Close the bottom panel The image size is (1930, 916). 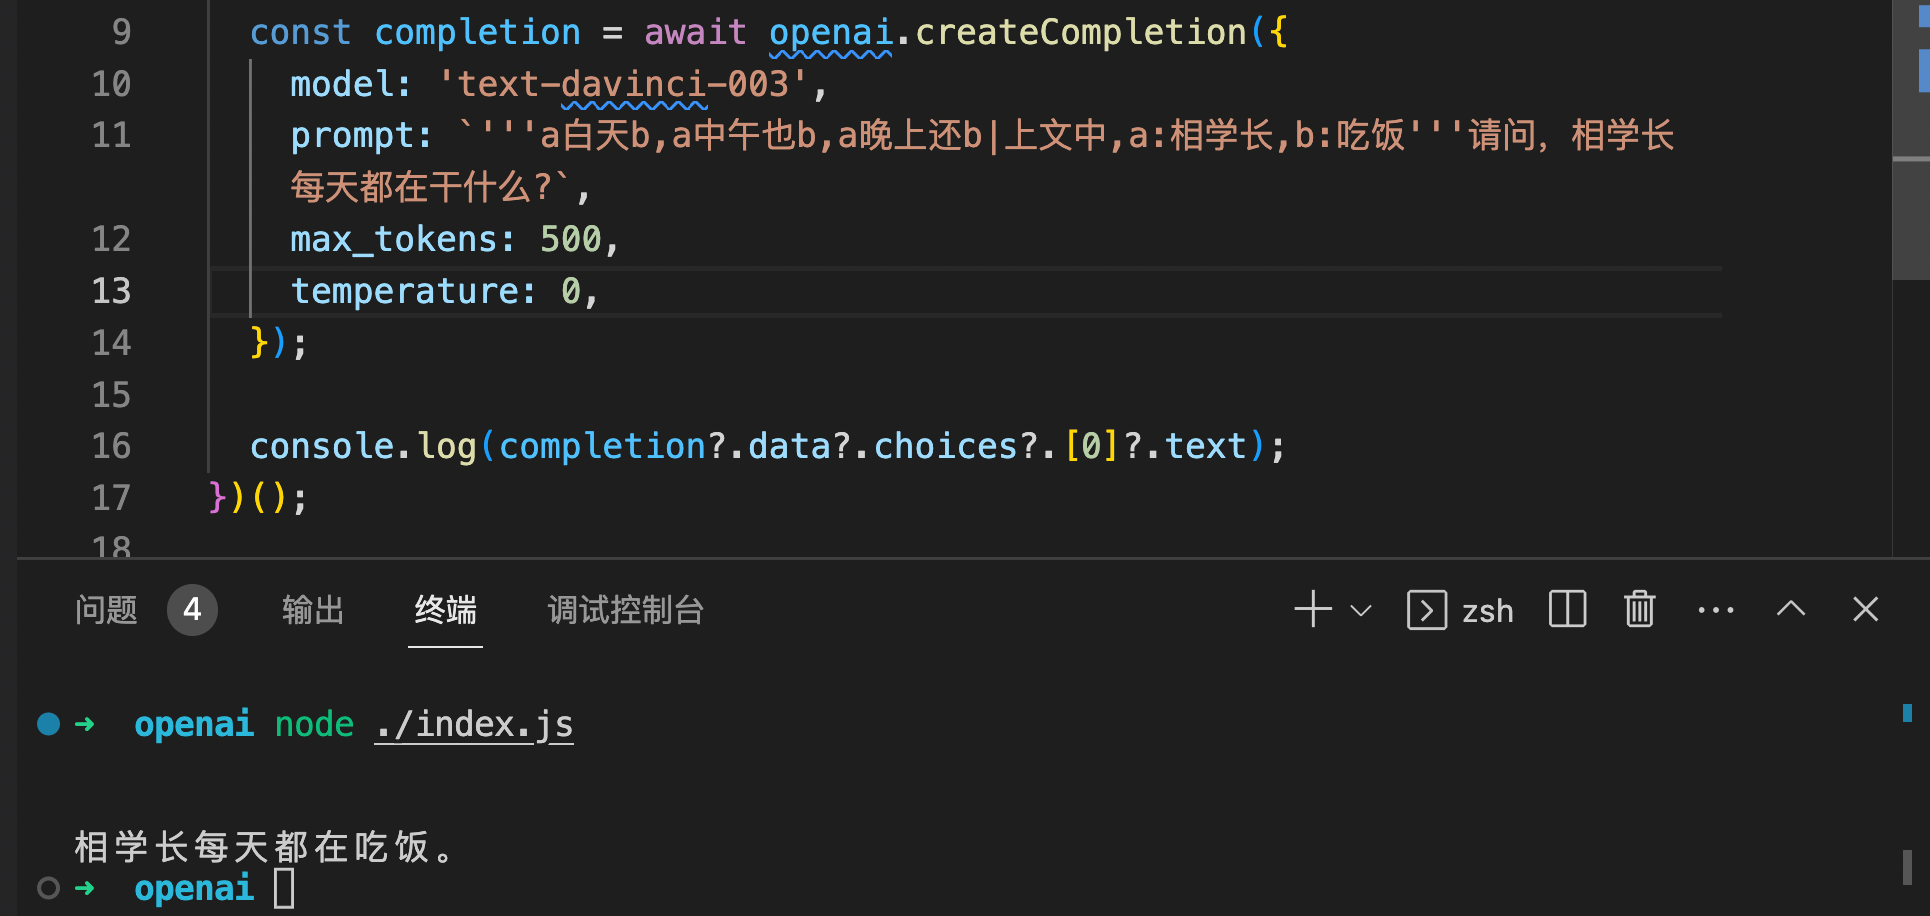1865,609
